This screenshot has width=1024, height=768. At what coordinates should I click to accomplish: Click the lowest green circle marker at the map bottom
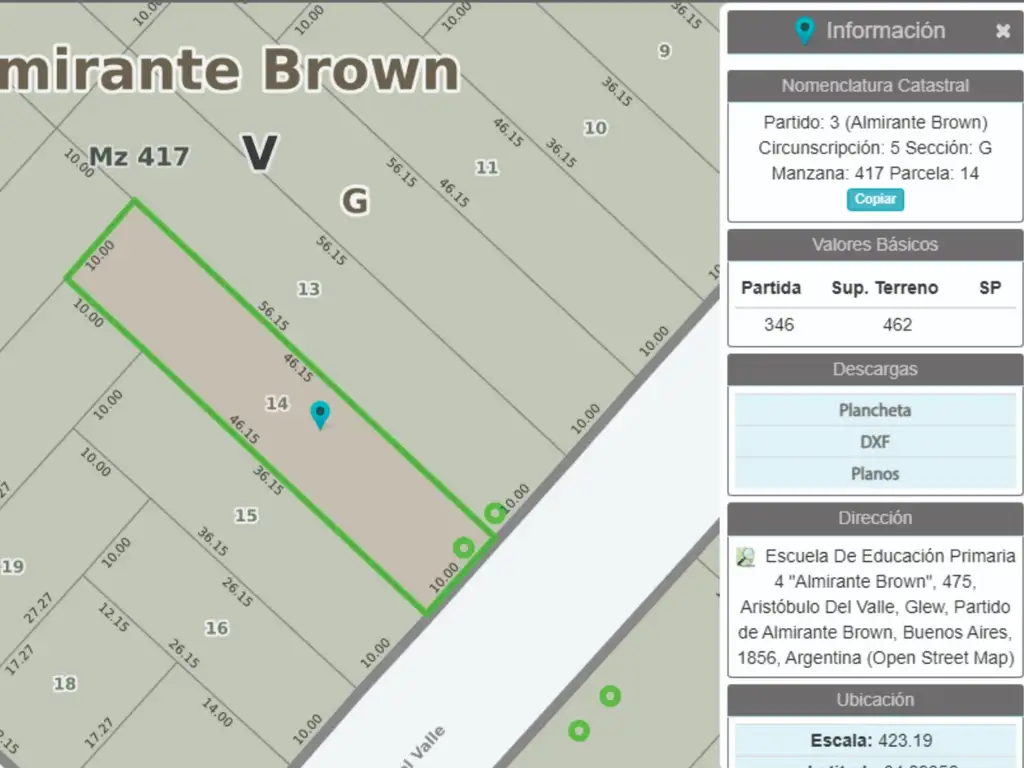[578, 731]
